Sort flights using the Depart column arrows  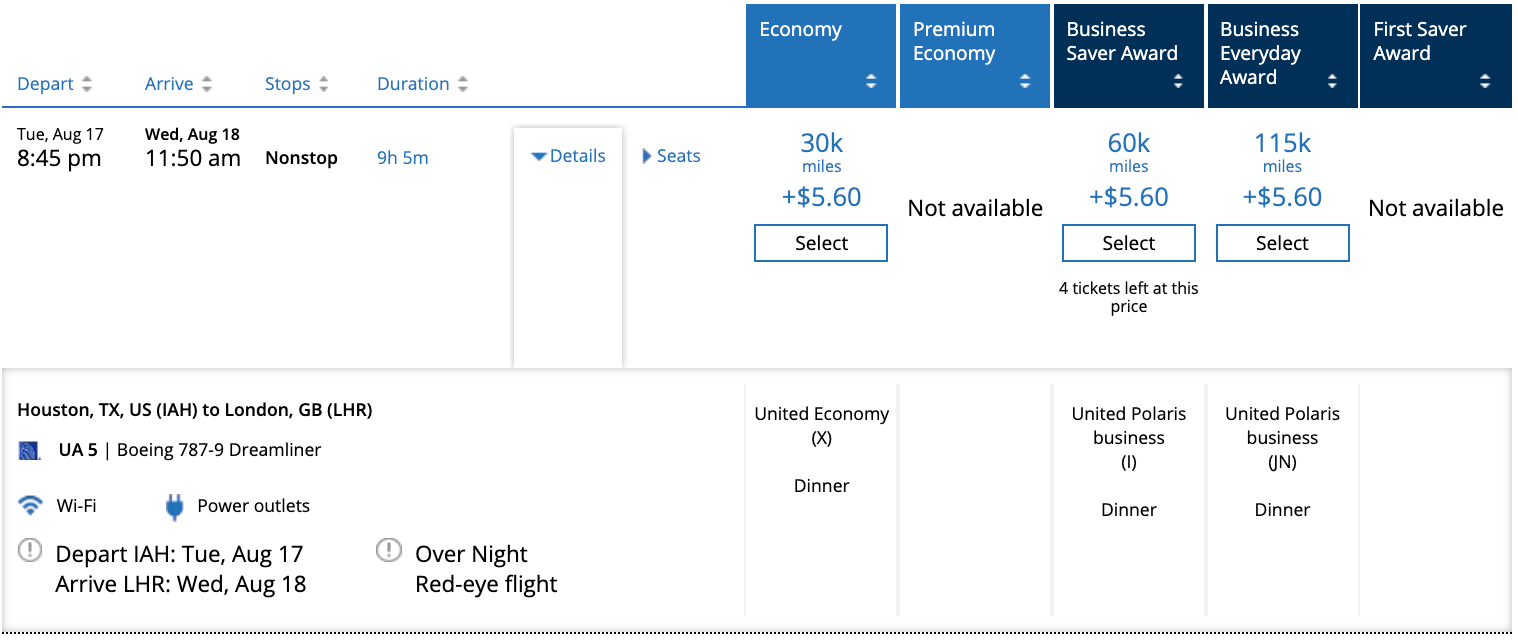(x=89, y=84)
